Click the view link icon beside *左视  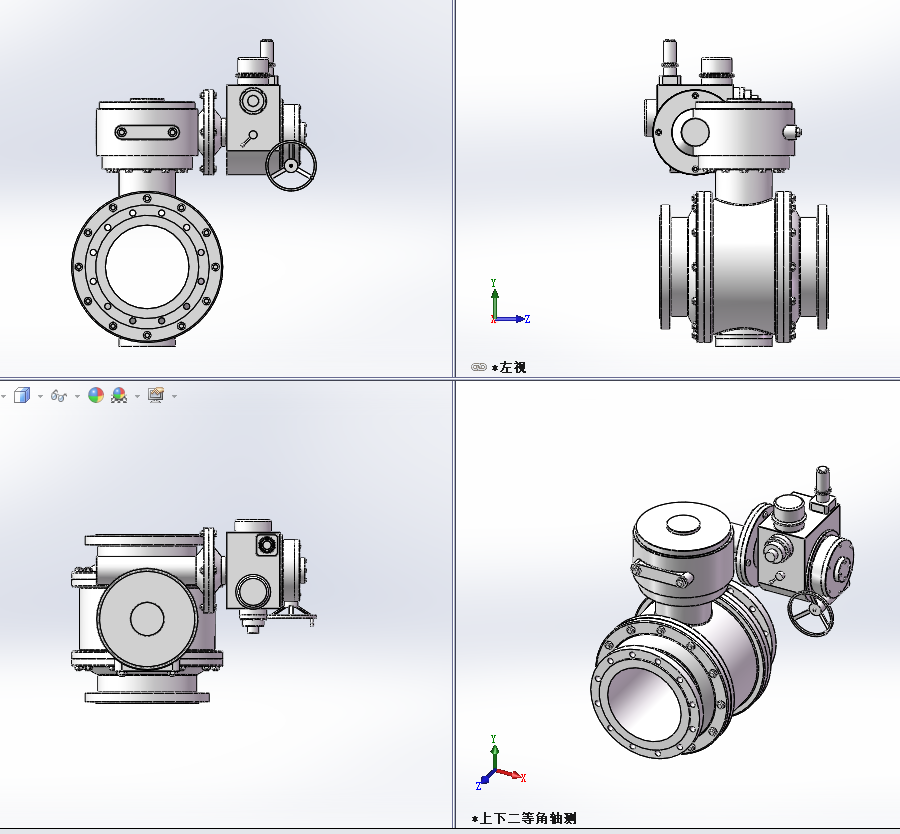pyautogui.click(x=479, y=367)
